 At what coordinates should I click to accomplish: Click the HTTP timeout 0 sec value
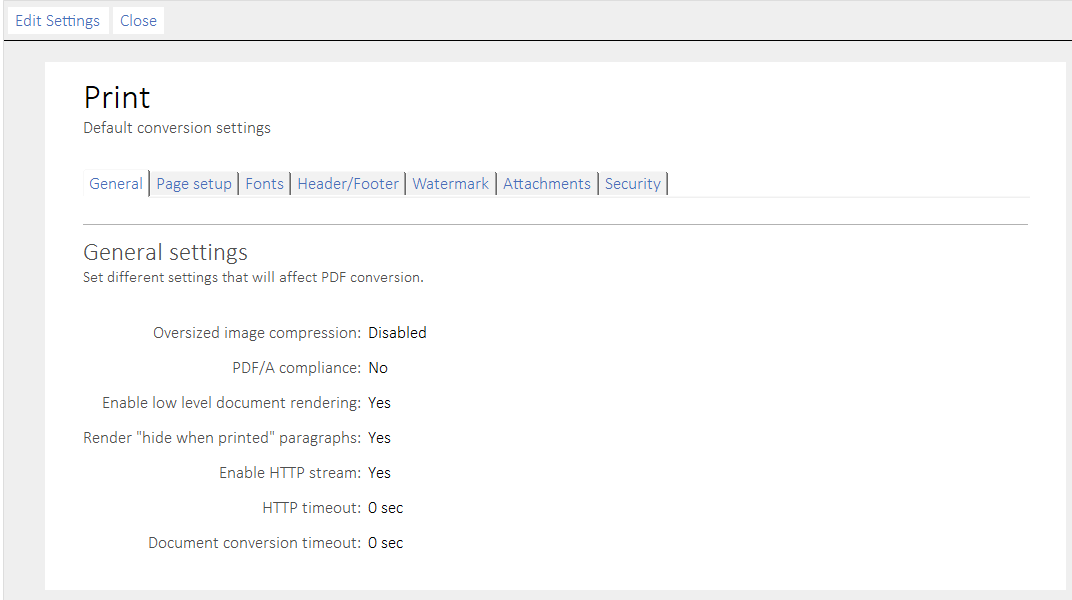[385, 508]
